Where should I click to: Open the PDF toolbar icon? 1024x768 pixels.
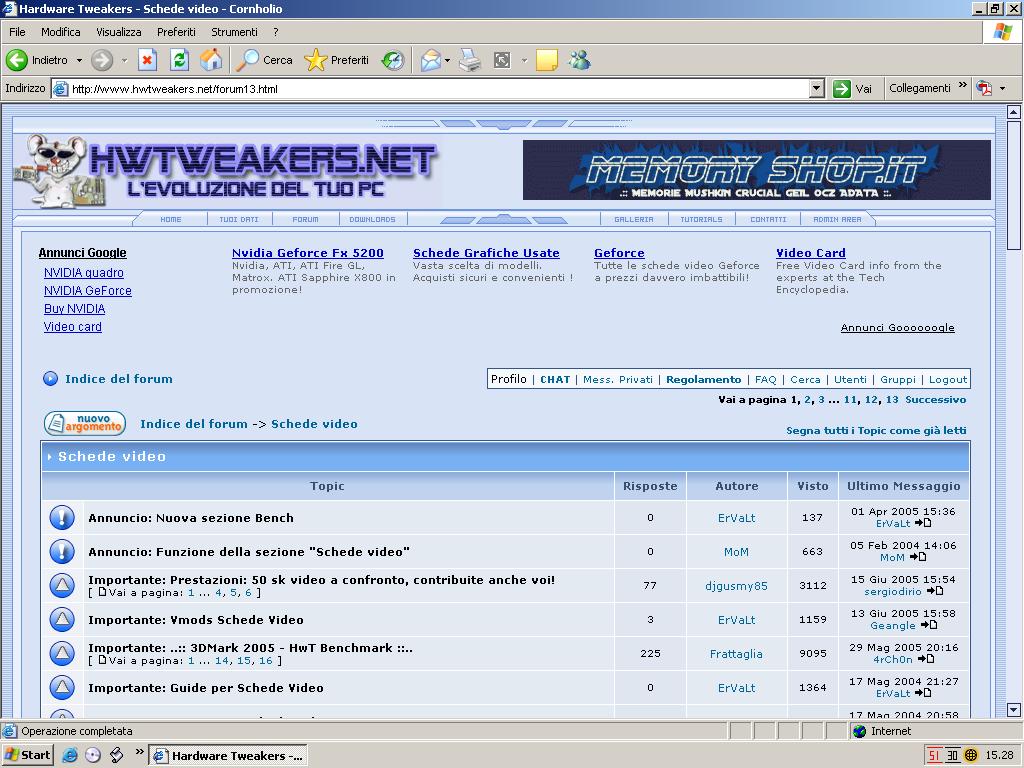point(984,88)
